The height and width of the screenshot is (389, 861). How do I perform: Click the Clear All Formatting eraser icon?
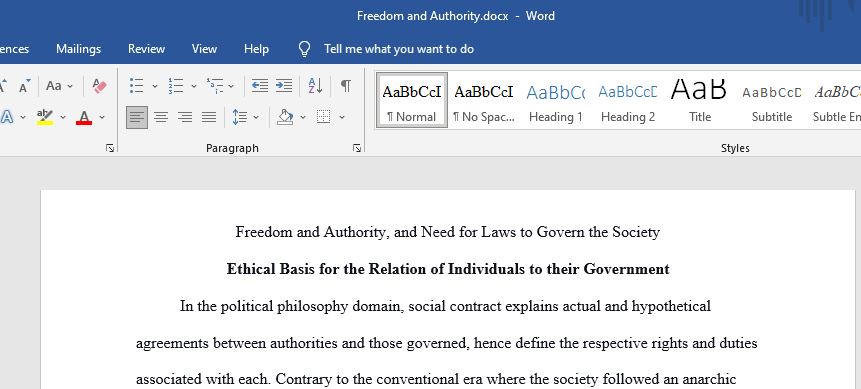click(x=99, y=86)
